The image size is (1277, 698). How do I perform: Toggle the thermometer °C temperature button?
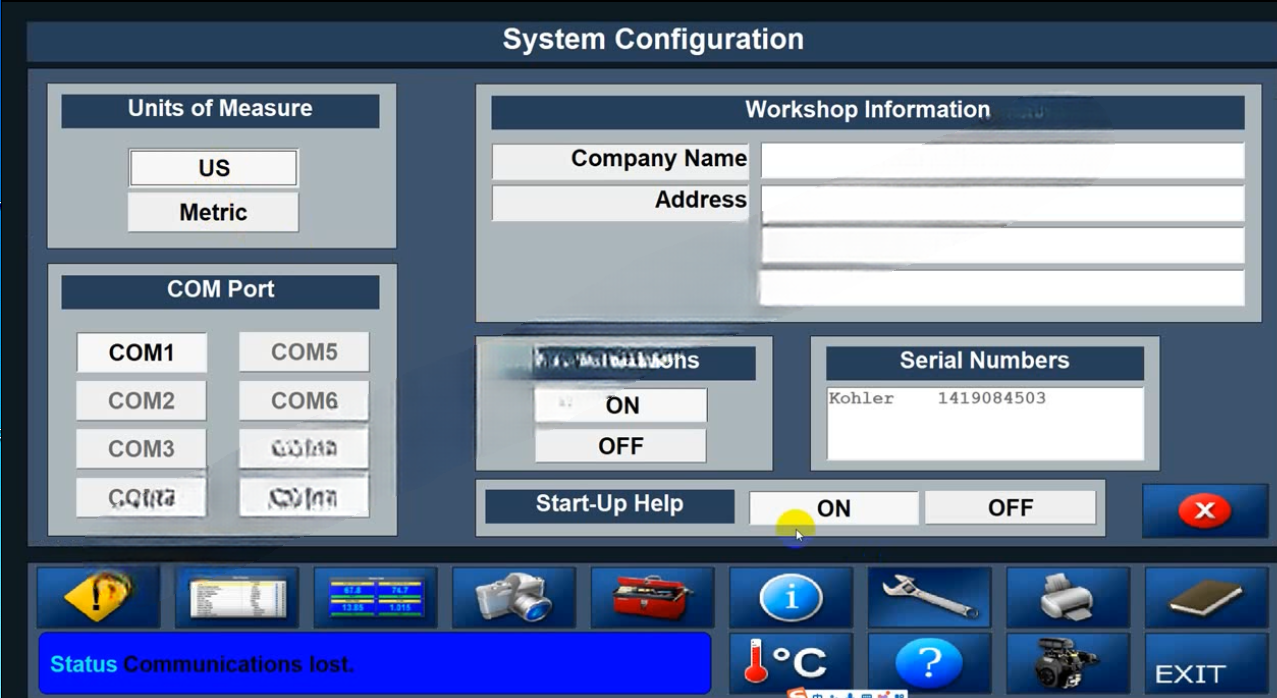click(x=790, y=662)
